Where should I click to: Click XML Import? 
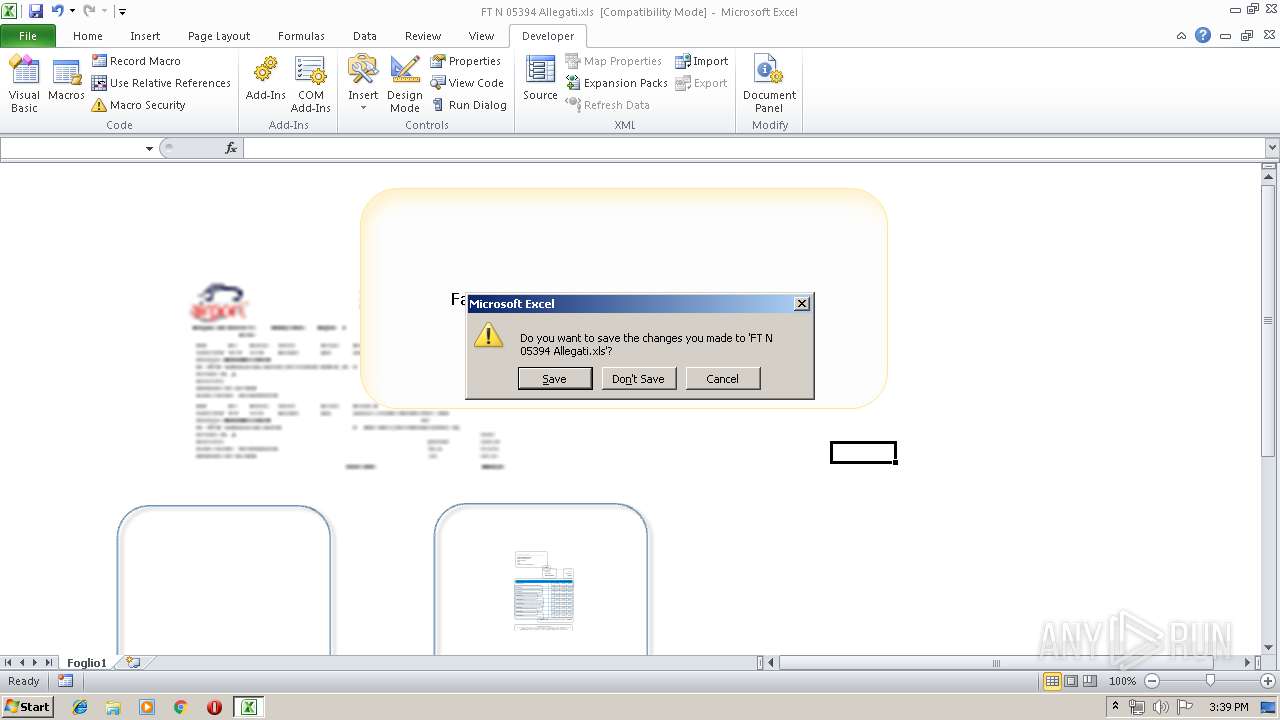click(x=701, y=61)
